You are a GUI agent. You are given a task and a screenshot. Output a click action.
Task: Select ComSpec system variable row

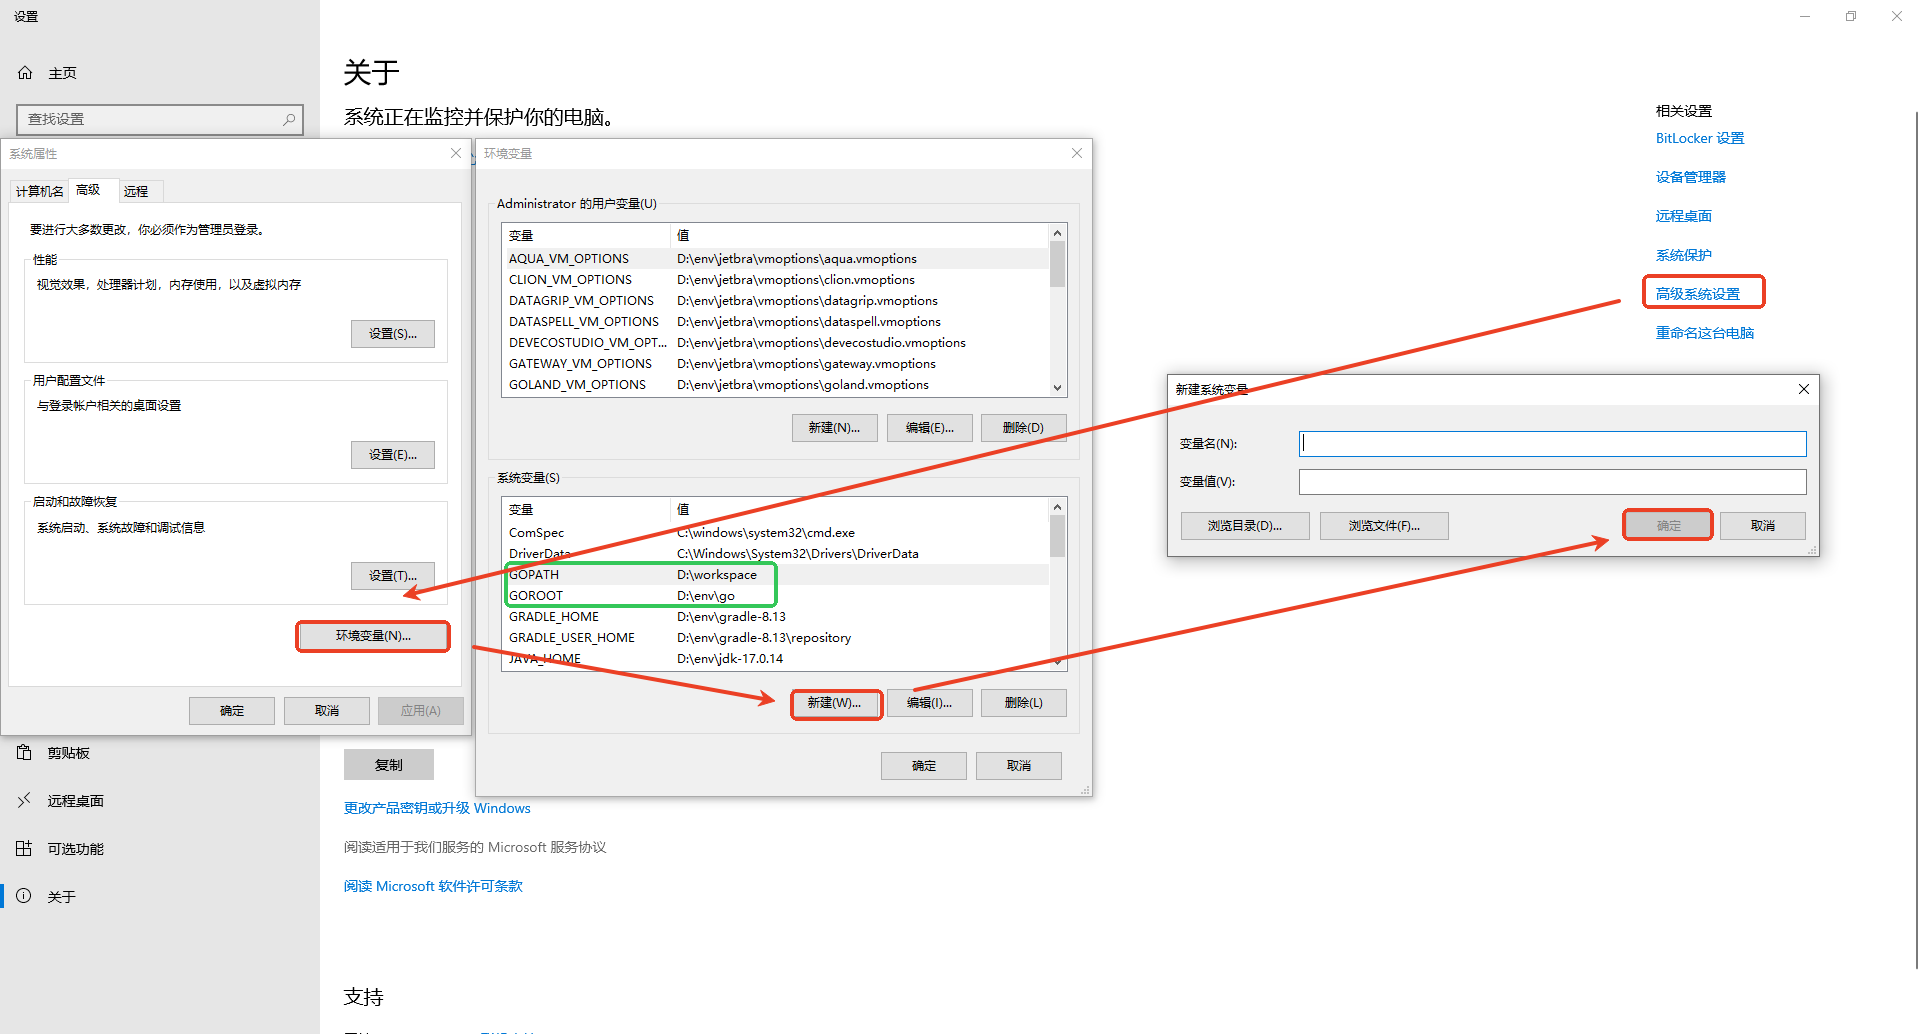point(777,533)
